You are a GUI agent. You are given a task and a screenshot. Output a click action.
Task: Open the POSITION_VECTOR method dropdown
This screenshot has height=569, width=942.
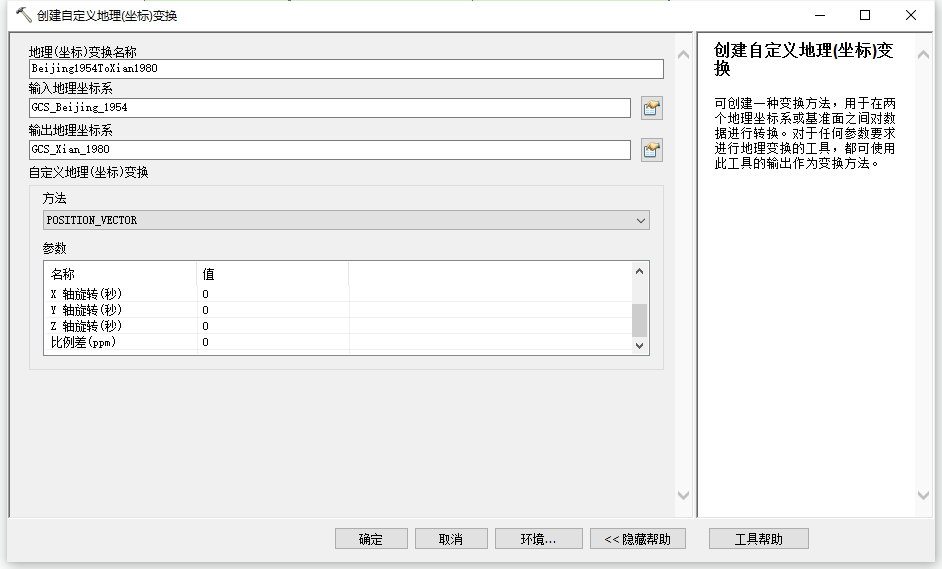pyautogui.click(x=346, y=220)
